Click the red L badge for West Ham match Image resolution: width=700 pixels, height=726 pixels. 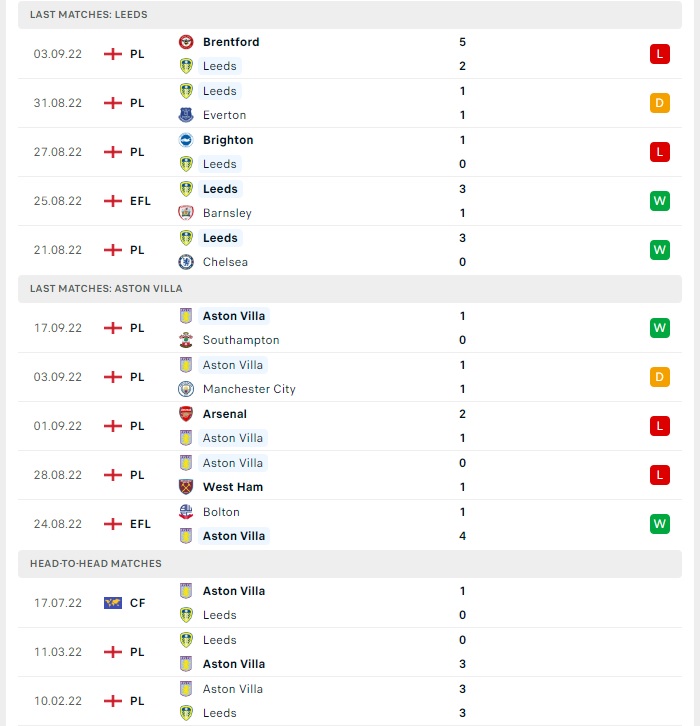[x=660, y=475]
